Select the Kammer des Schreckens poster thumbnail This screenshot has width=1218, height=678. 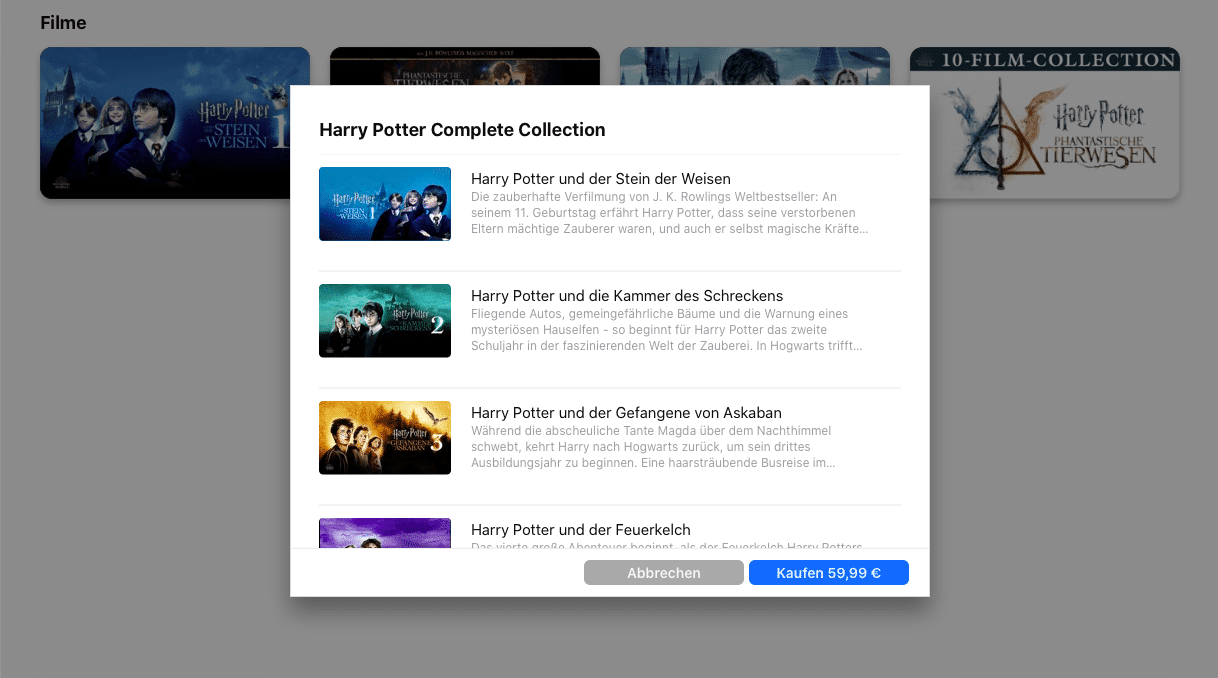(x=385, y=321)
